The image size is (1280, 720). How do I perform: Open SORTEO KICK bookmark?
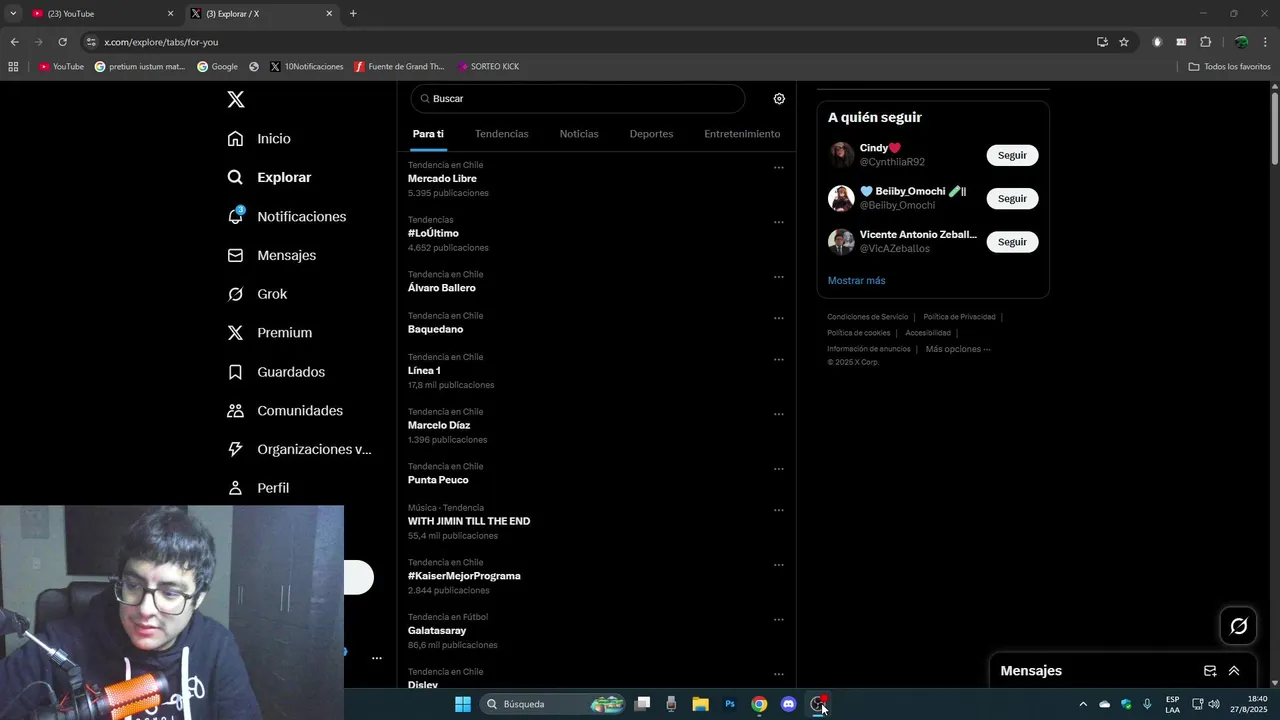488,67
